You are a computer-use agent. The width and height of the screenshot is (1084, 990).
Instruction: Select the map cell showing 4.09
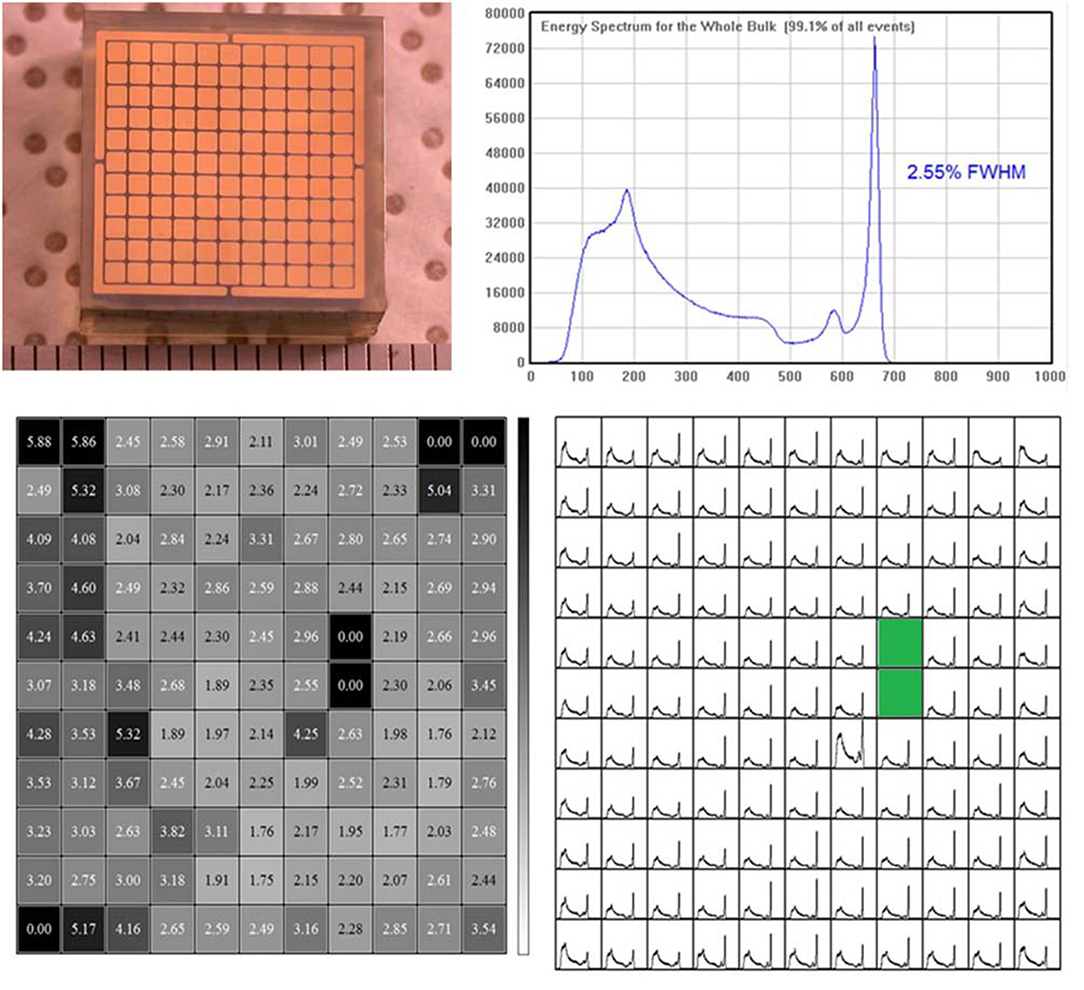click(x=39, y=539)
